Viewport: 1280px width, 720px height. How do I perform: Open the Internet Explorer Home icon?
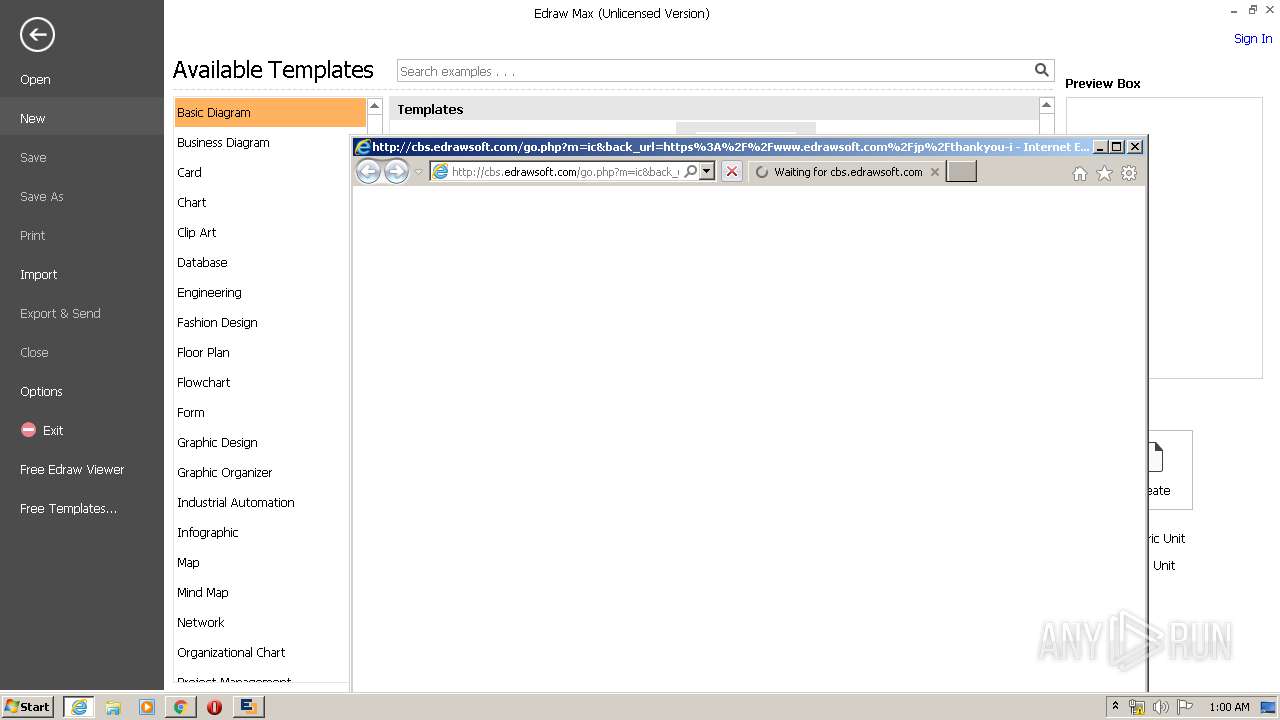[x=1080, y=173]
